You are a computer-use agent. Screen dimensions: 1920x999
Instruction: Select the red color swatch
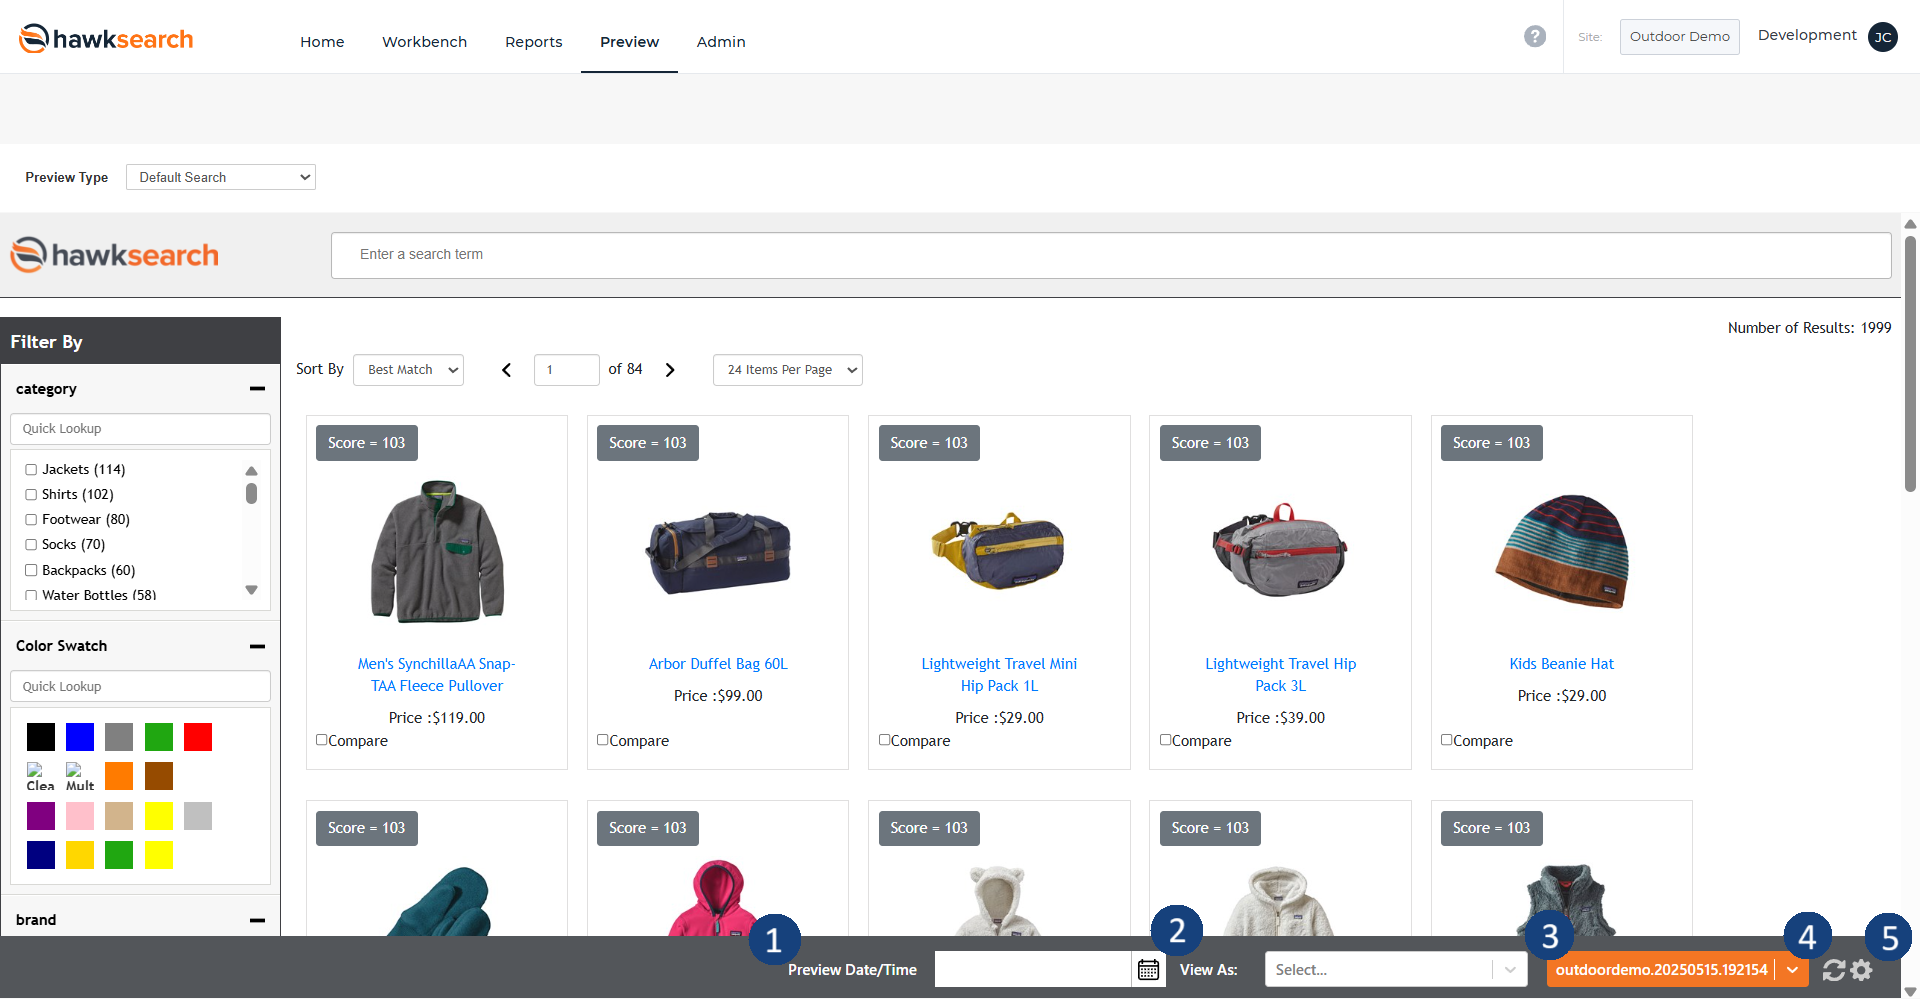(x=198, y=737)
